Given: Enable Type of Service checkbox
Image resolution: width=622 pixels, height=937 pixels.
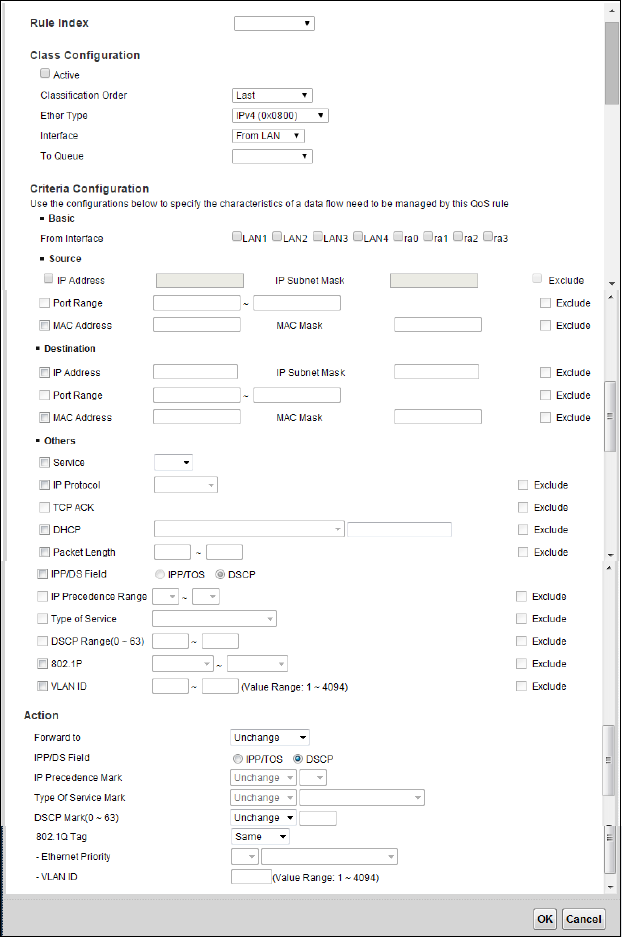Looking at the screenshot, I should point(42,618).
